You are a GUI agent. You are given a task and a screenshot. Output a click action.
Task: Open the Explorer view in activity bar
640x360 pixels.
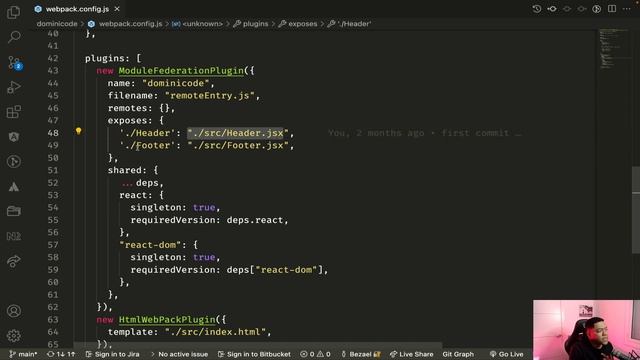click(13, 12)
